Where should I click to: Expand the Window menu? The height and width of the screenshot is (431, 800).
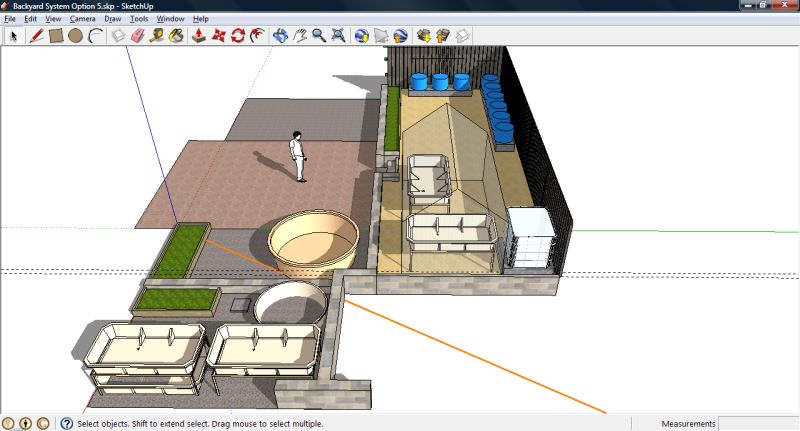[171, 19]
